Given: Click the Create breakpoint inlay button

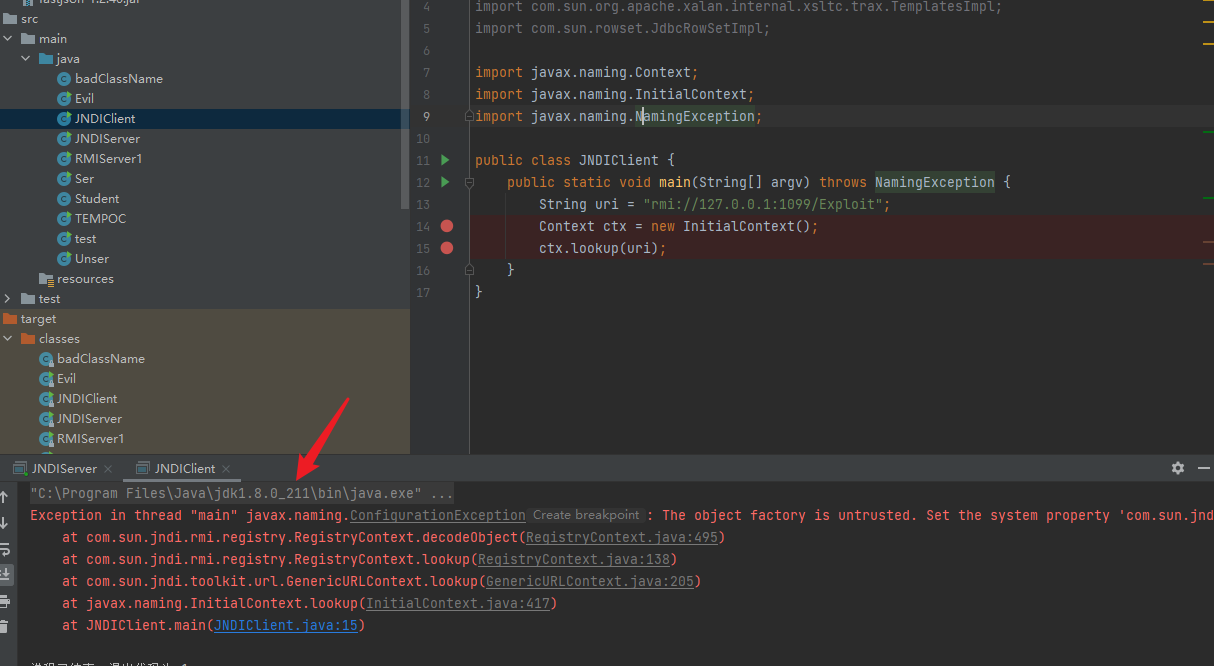Looking at the screenshot, I should pyautogui.click(x=586, y=515).
